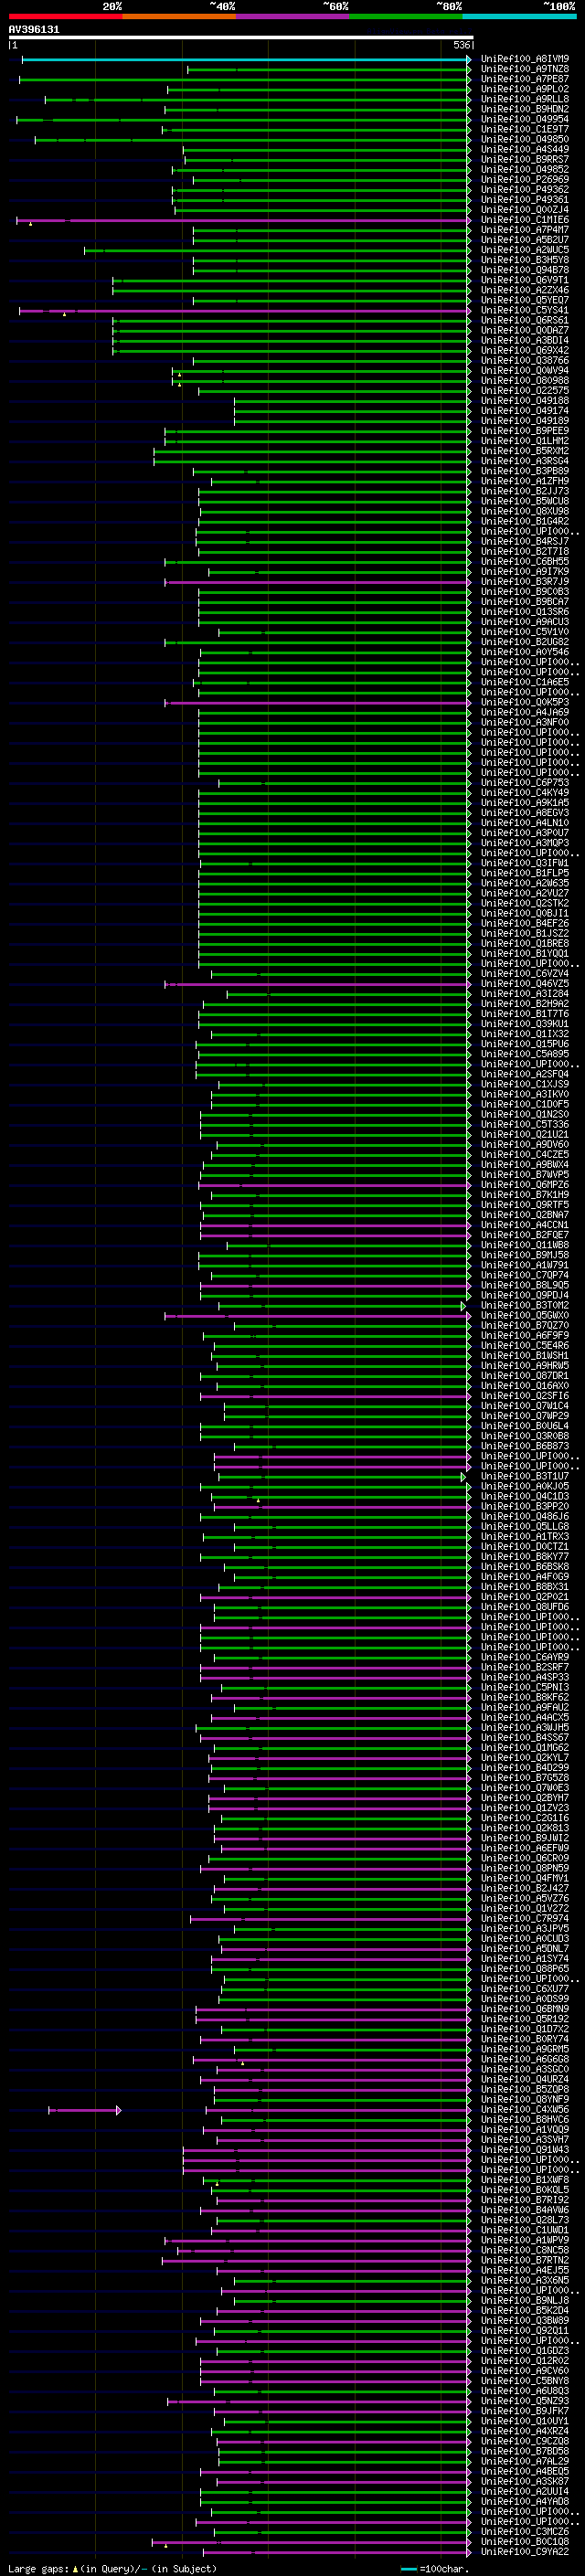Click the UniRef100_B4RSJ7 entry

(x=524, y=542)
